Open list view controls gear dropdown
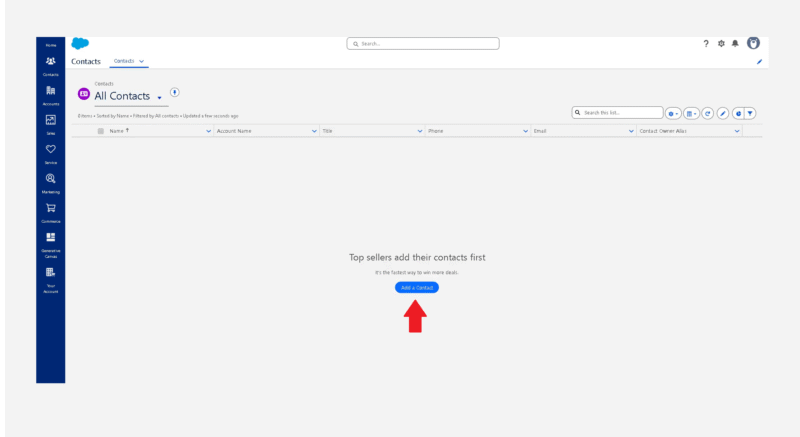 tap(674, 113)
